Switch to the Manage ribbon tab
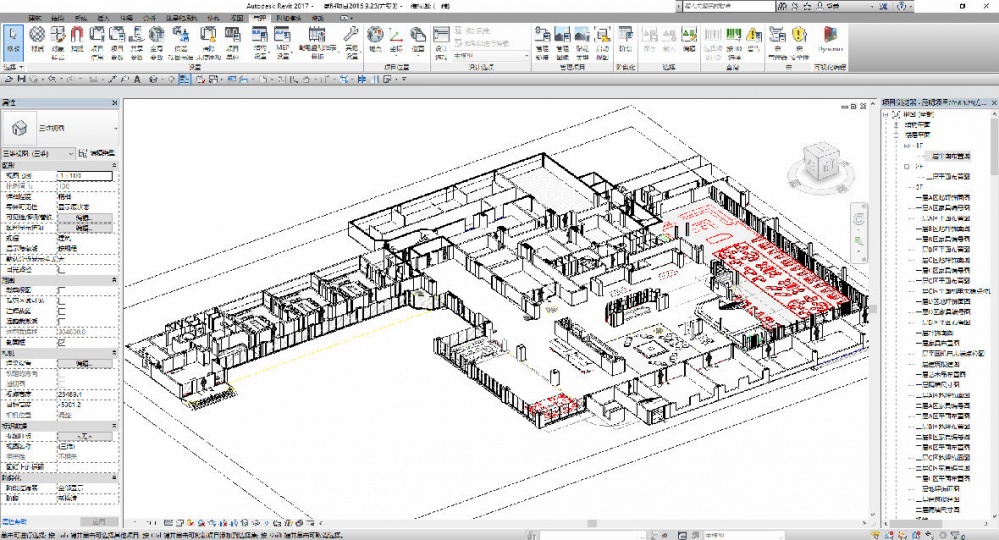This screenshot has width=999, height=540. point(259,18)
